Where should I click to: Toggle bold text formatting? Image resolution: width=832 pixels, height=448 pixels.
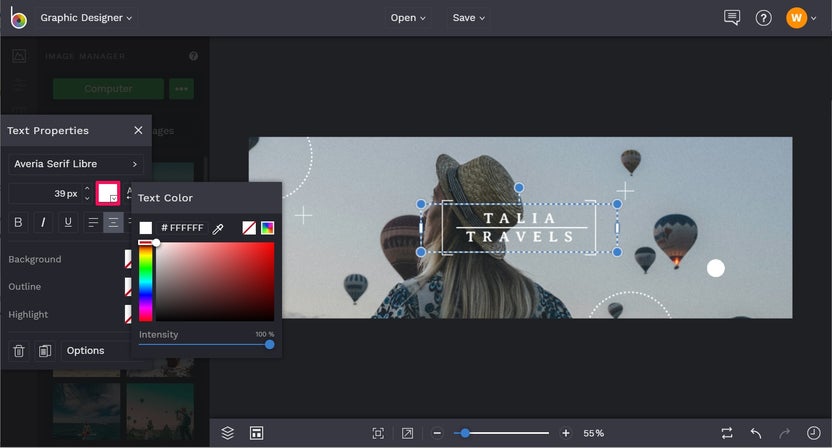(18, 222)
